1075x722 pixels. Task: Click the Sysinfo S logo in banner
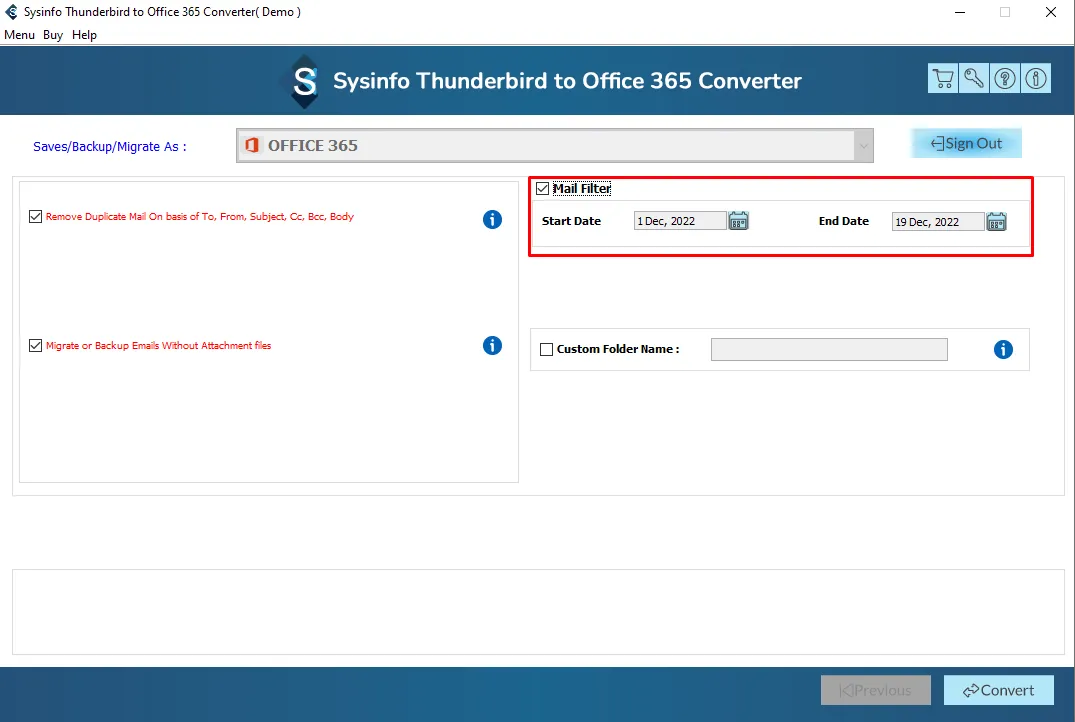[304, 82]
